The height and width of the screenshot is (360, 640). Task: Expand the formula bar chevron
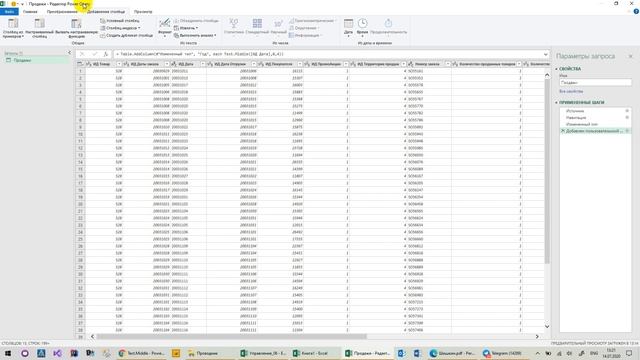coord(546,54)
